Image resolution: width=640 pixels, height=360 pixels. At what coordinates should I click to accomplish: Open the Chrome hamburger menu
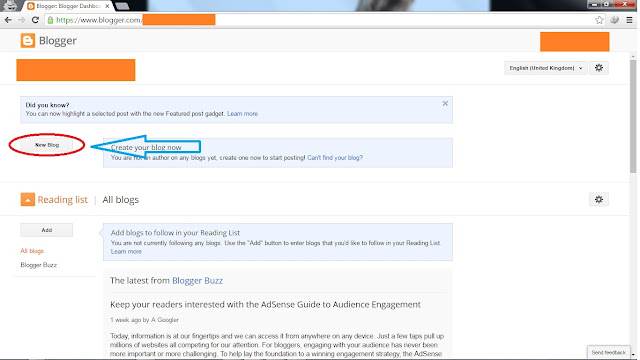[x=629, y=20]
